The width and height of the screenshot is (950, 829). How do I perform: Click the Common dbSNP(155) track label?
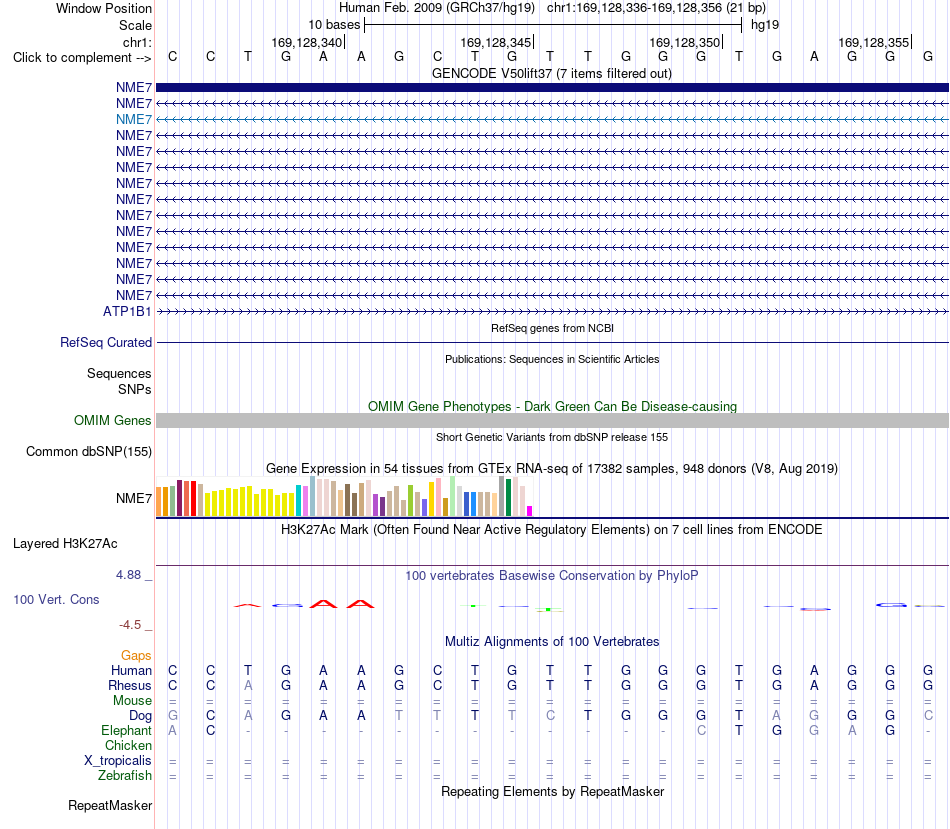tap(89, 451)
